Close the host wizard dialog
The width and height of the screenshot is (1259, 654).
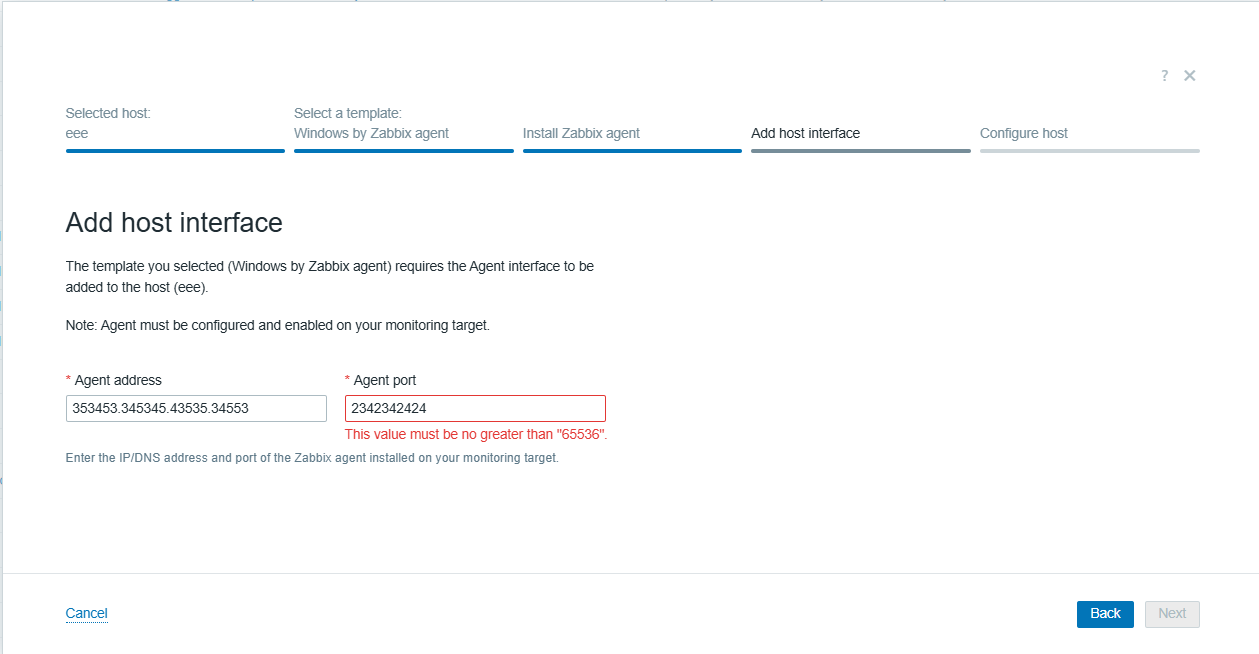1190,76
